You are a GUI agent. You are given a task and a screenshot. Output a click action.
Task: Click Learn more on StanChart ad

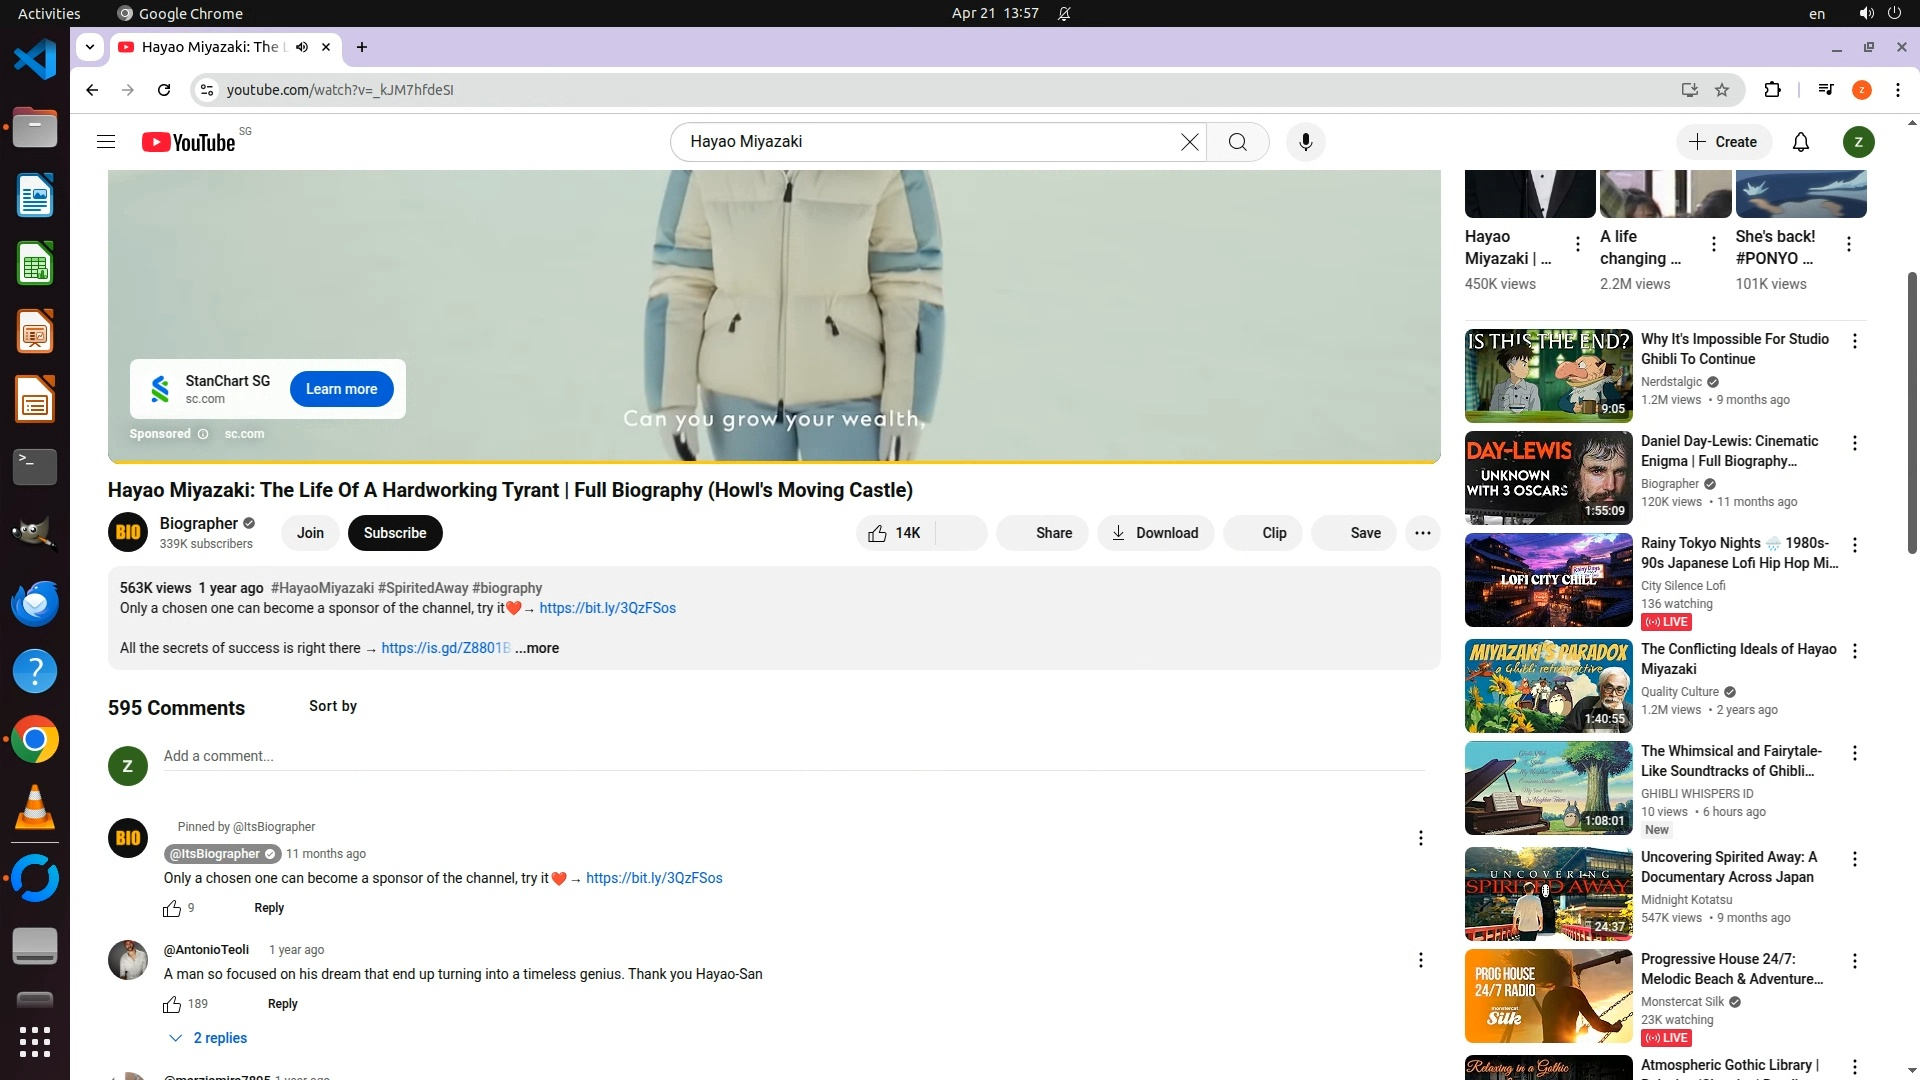pyautogui.click(x=341, y=389)
